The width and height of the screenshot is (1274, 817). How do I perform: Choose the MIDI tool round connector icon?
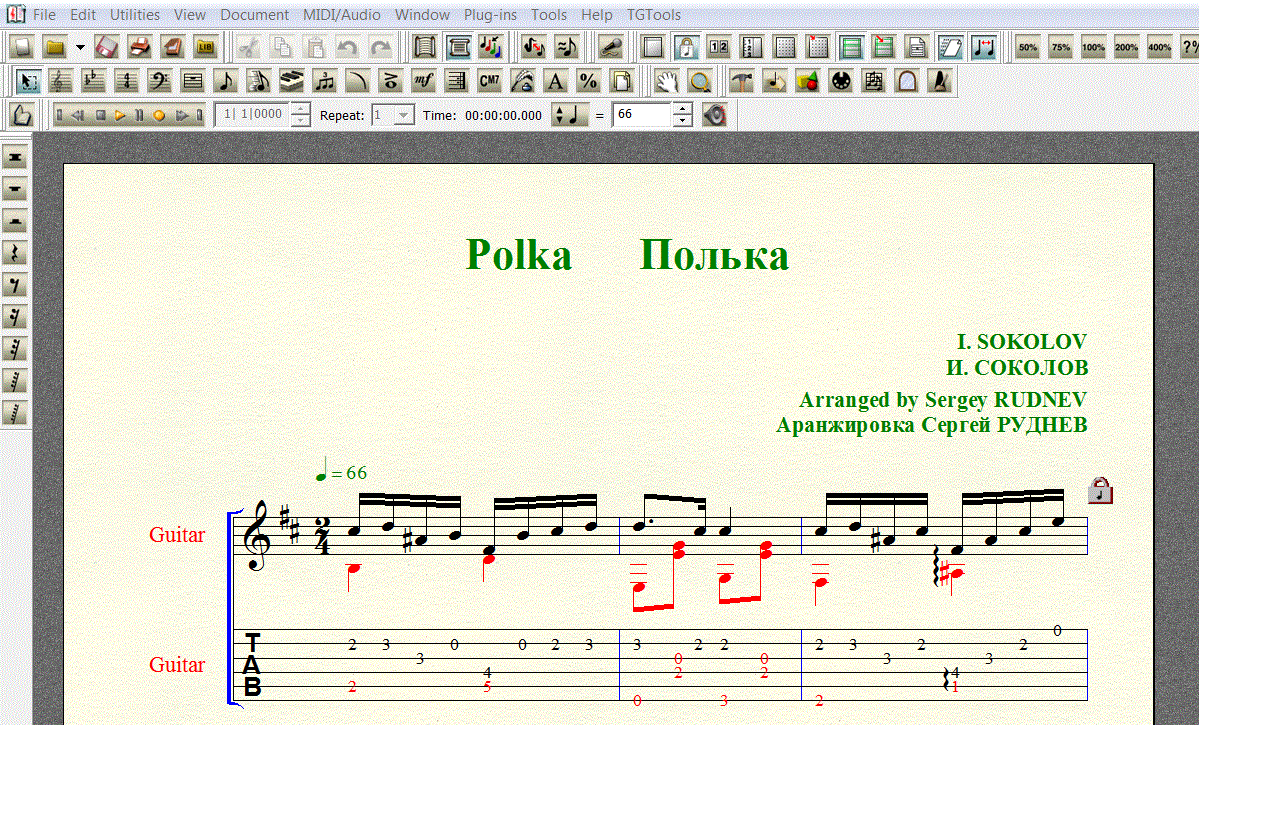(x=840, y=81)
